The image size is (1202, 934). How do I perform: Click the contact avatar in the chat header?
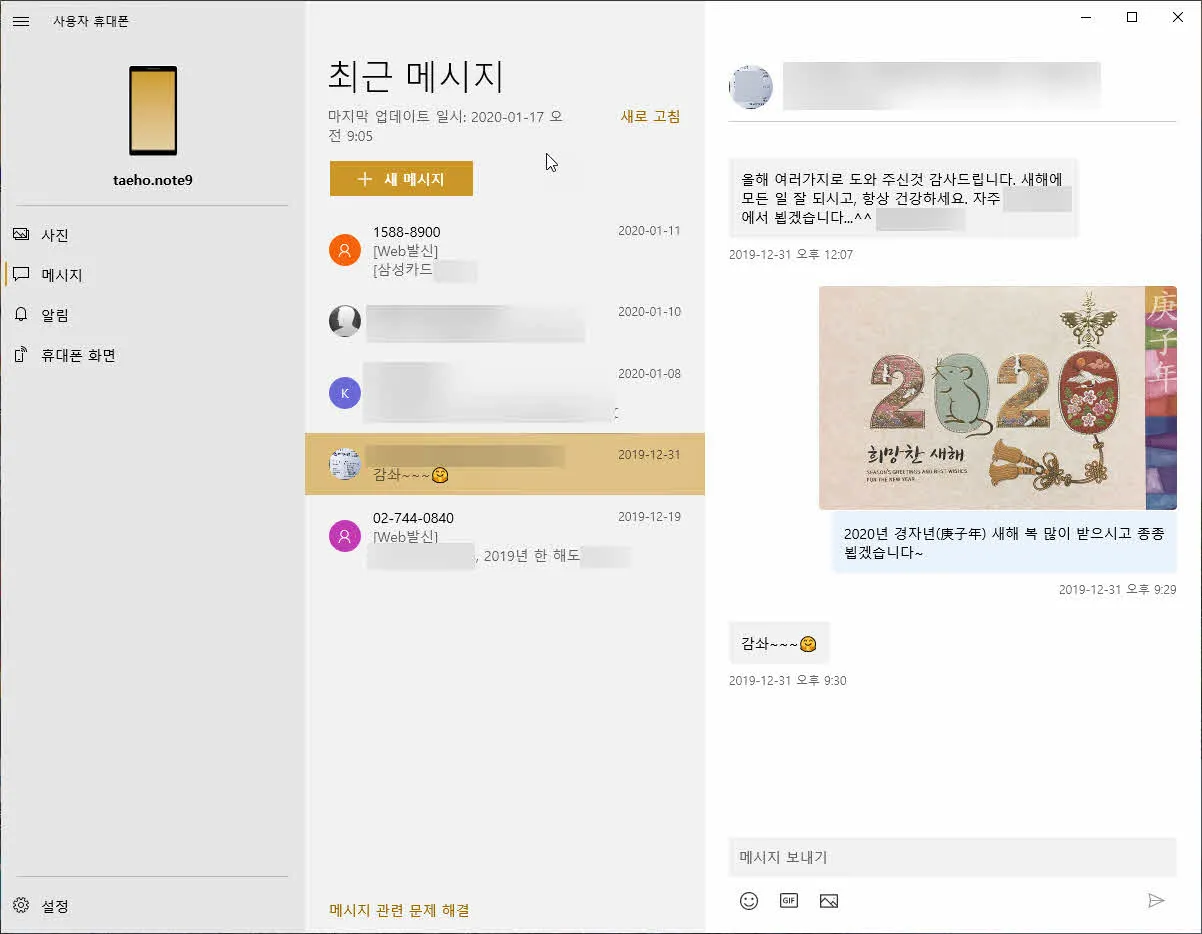click(x=751, y=87)
